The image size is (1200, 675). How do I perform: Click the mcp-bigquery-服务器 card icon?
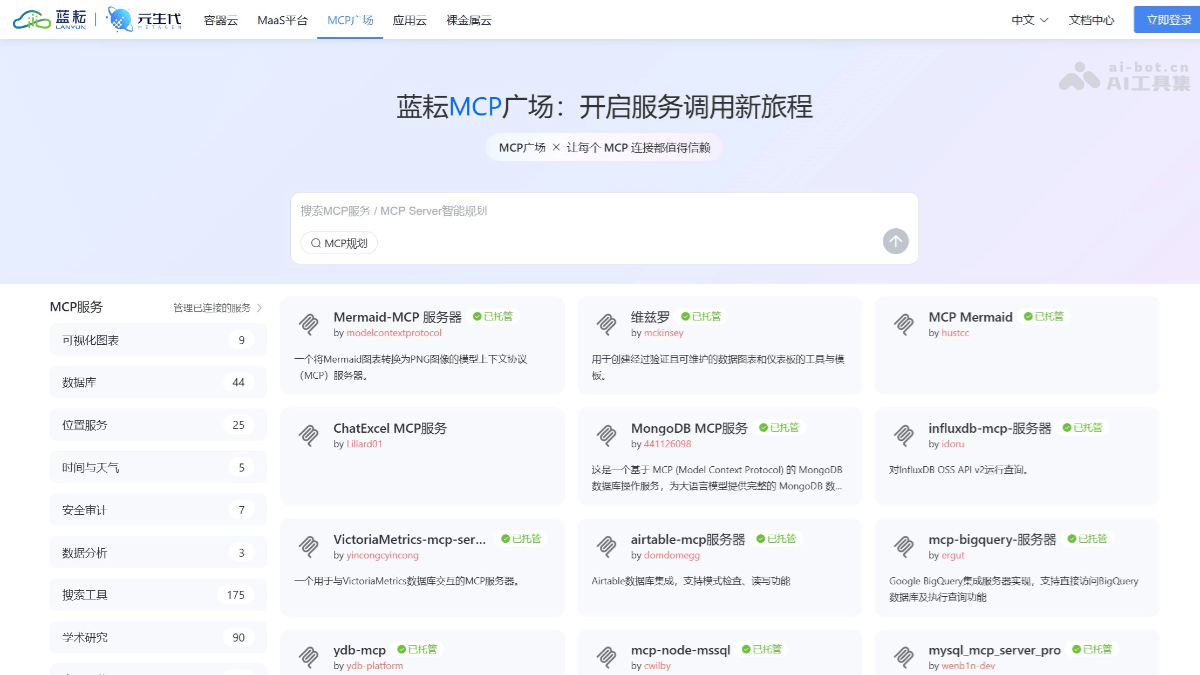[904, 546]
